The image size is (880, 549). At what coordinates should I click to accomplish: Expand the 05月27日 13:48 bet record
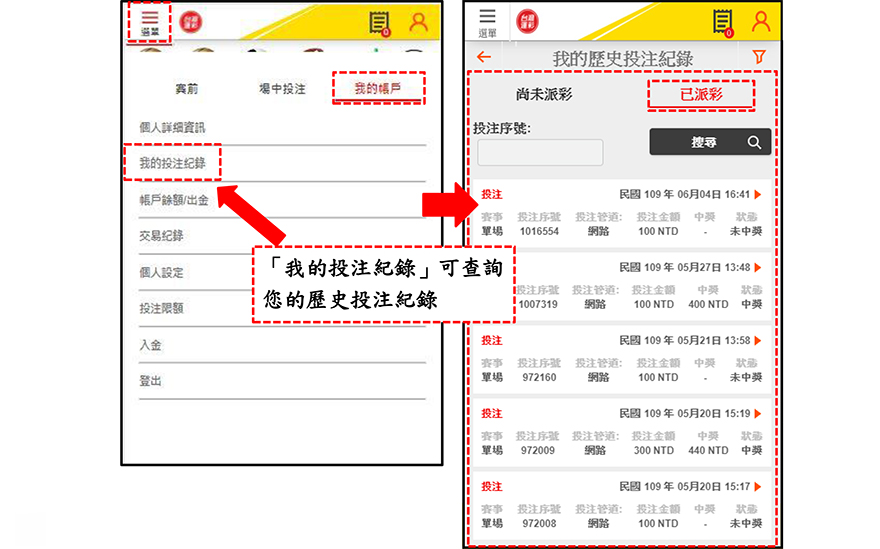757,268
